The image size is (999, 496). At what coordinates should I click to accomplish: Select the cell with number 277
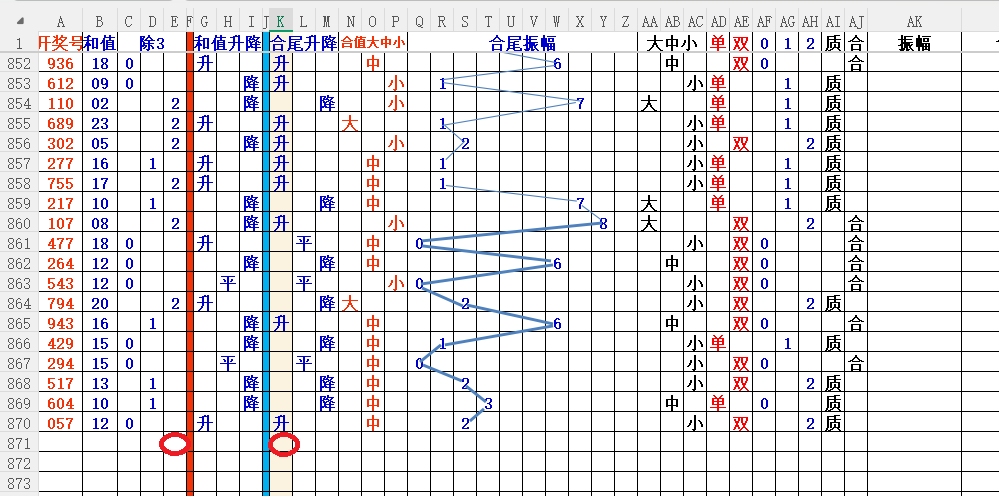pos(61,164)
